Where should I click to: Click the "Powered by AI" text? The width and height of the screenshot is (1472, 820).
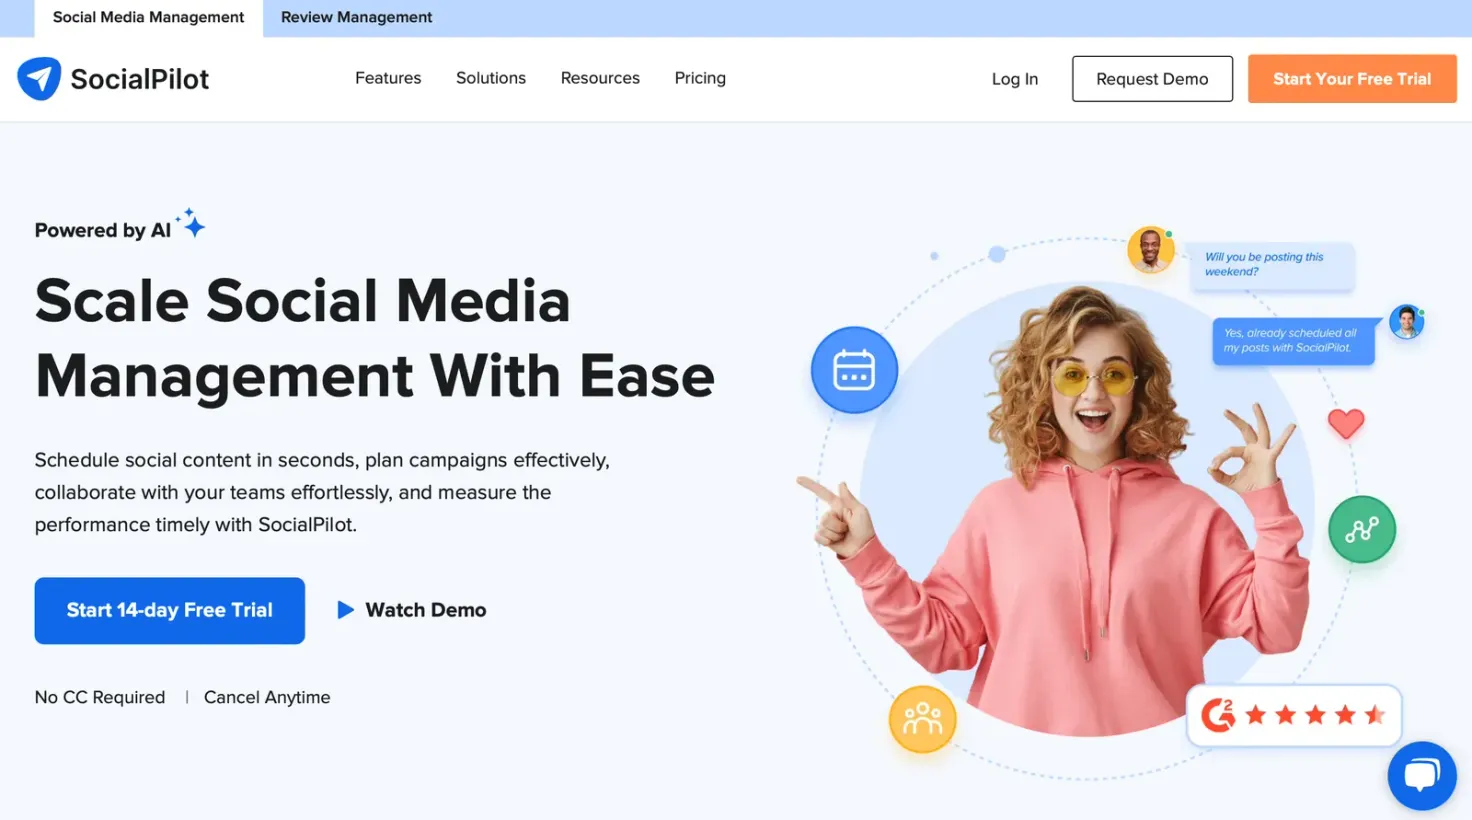(103, 230)
